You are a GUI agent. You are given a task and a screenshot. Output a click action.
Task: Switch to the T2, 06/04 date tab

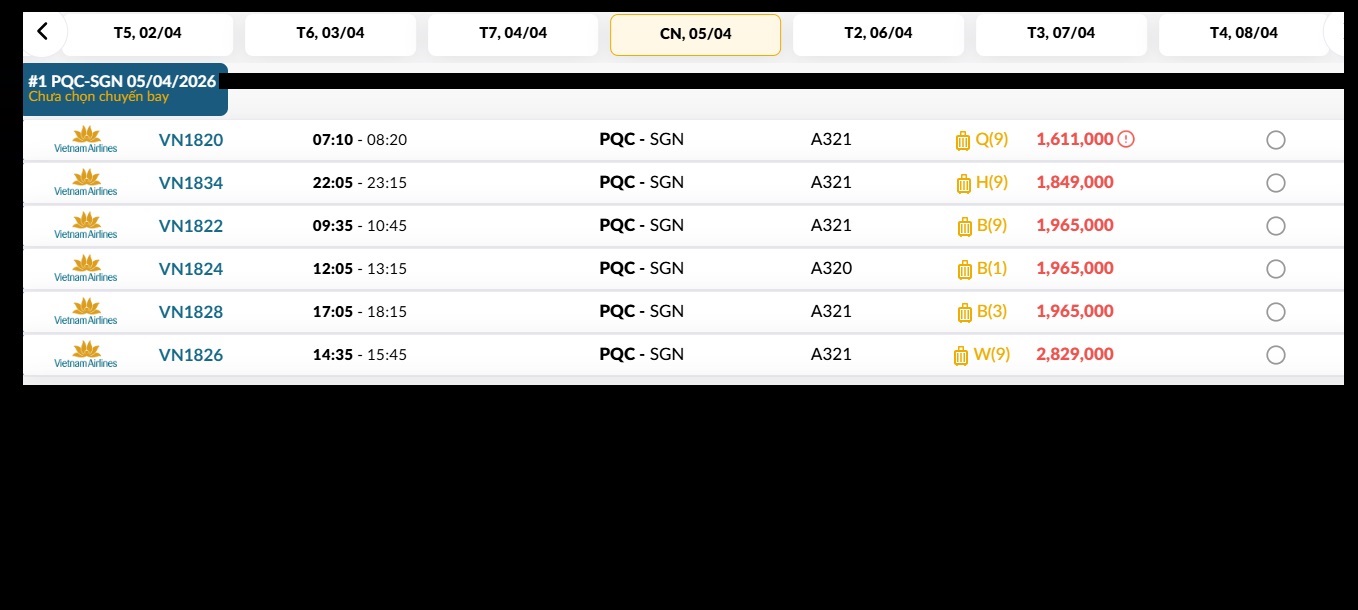[x=878, y=33]
